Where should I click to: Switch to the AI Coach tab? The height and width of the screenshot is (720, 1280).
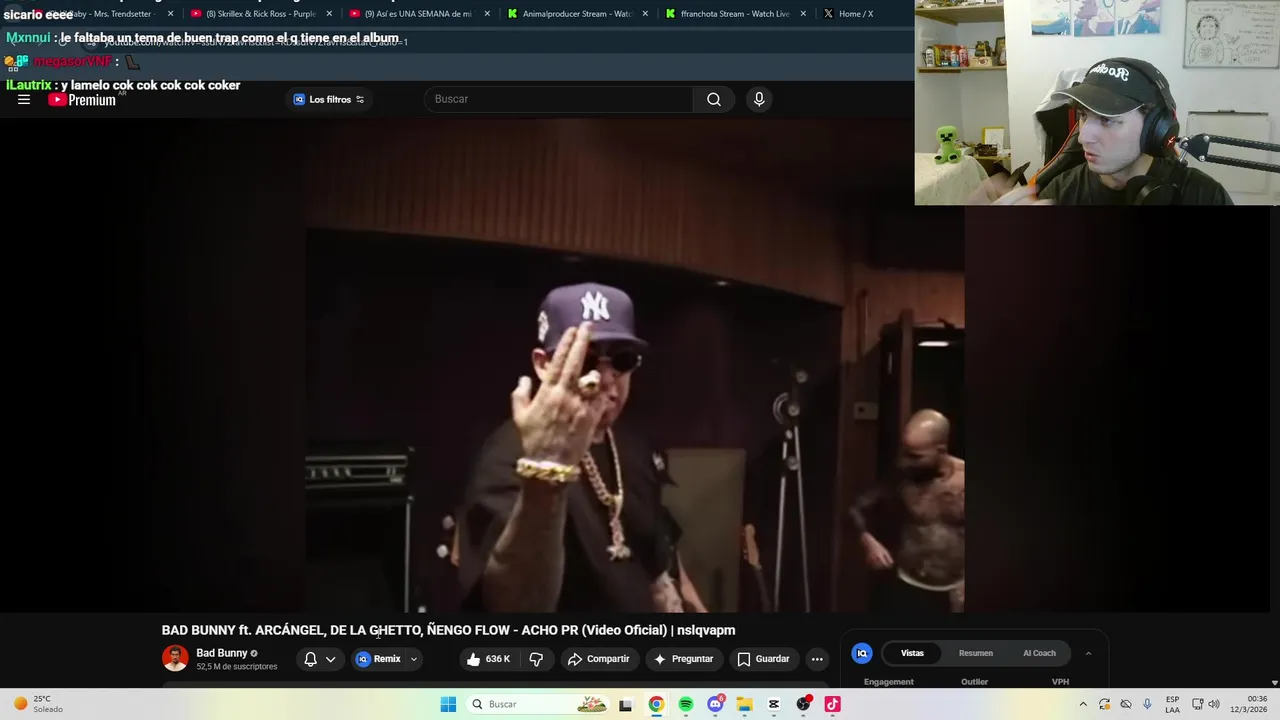1039,653
